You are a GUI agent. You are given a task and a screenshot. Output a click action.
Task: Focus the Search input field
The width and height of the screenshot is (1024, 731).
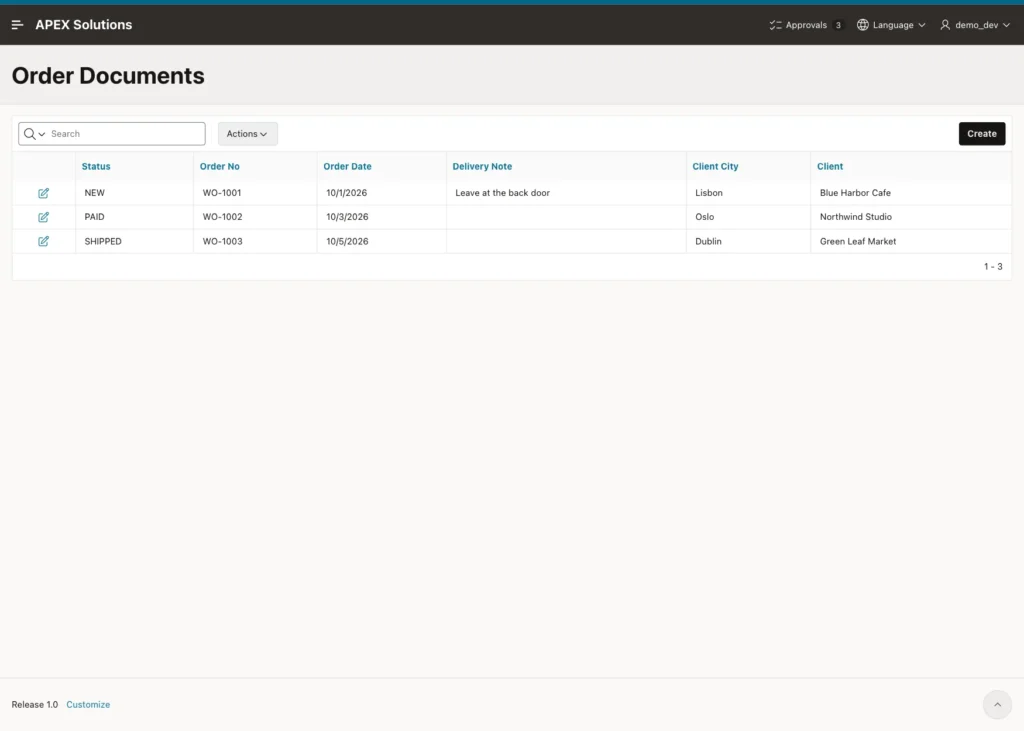[127, 134]
